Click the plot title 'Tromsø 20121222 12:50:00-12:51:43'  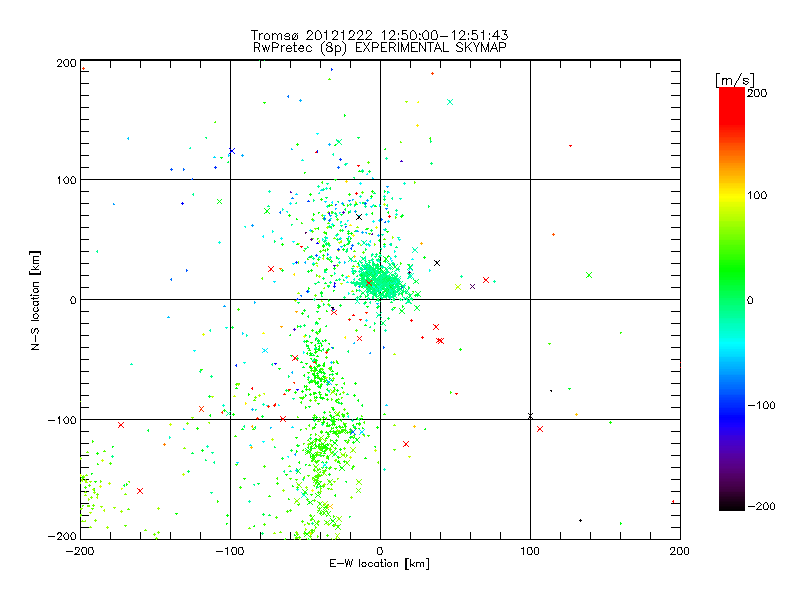379,35
